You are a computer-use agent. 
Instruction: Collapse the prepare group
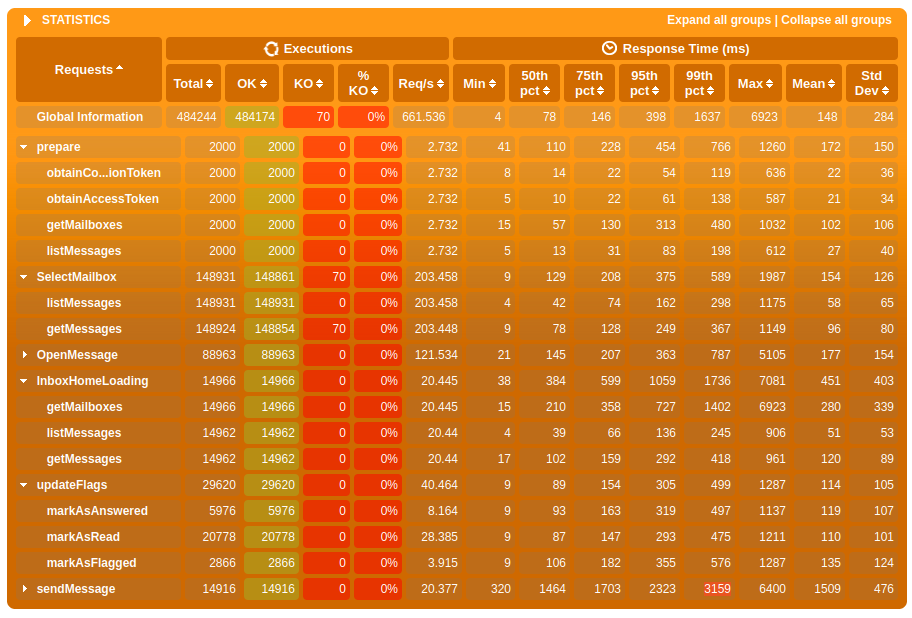[x=24, y=147]
